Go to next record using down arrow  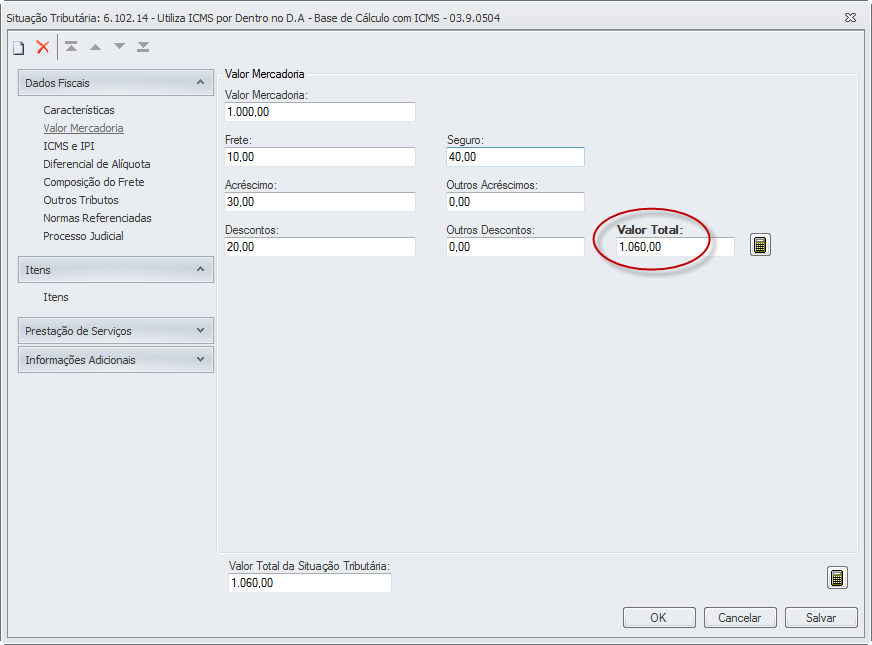click(x=120, y=47)
